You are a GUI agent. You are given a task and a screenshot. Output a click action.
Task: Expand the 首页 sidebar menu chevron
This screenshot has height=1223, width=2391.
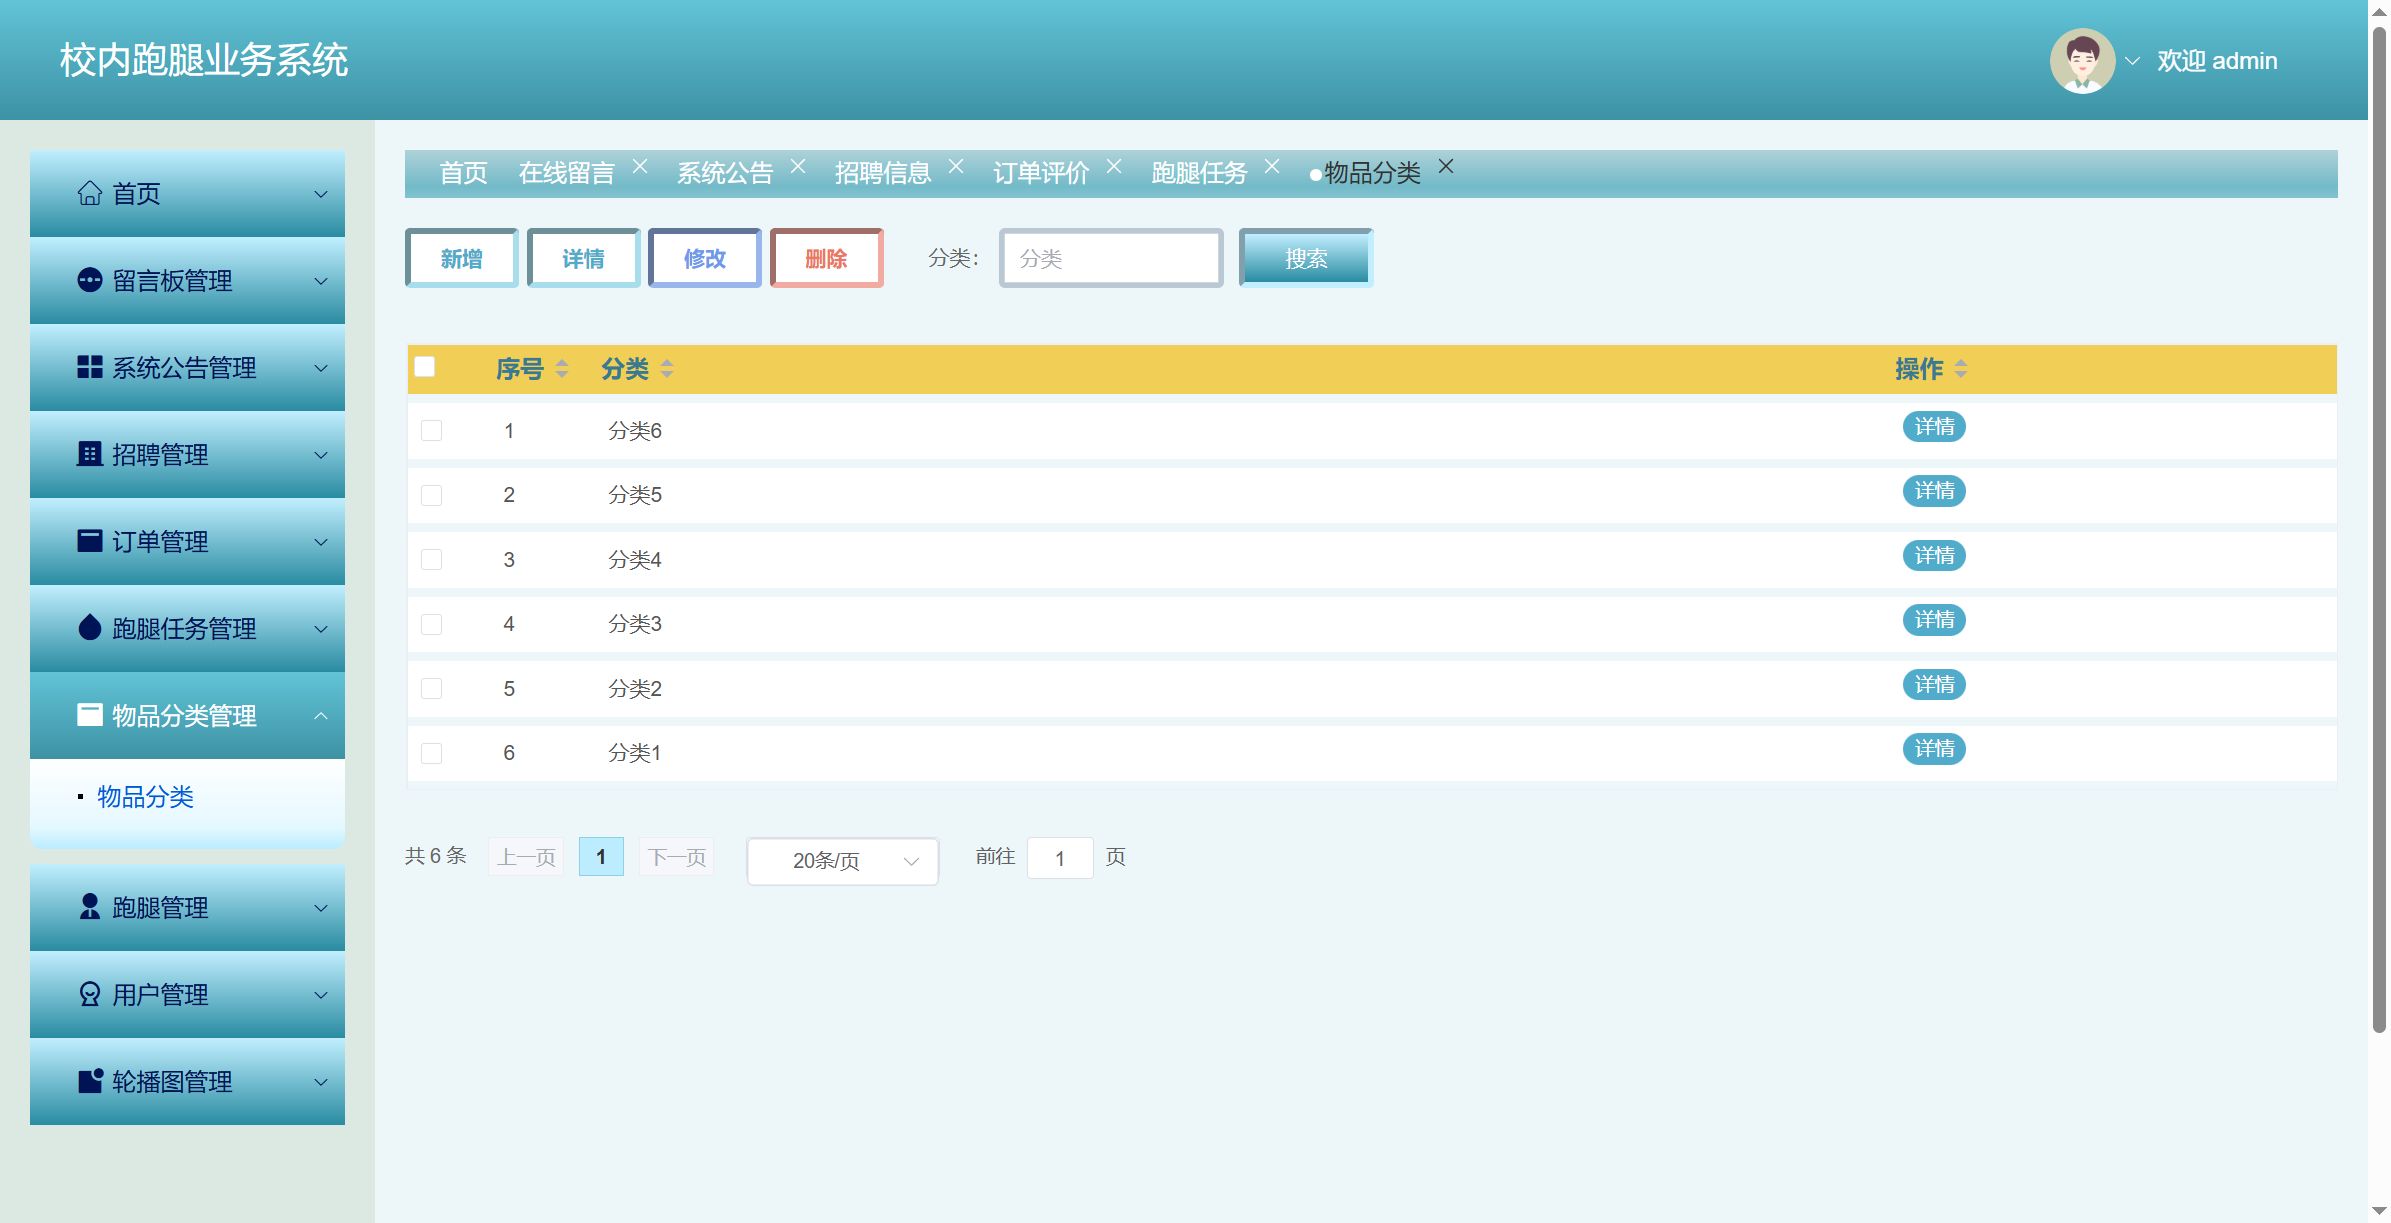click(321, 194)
